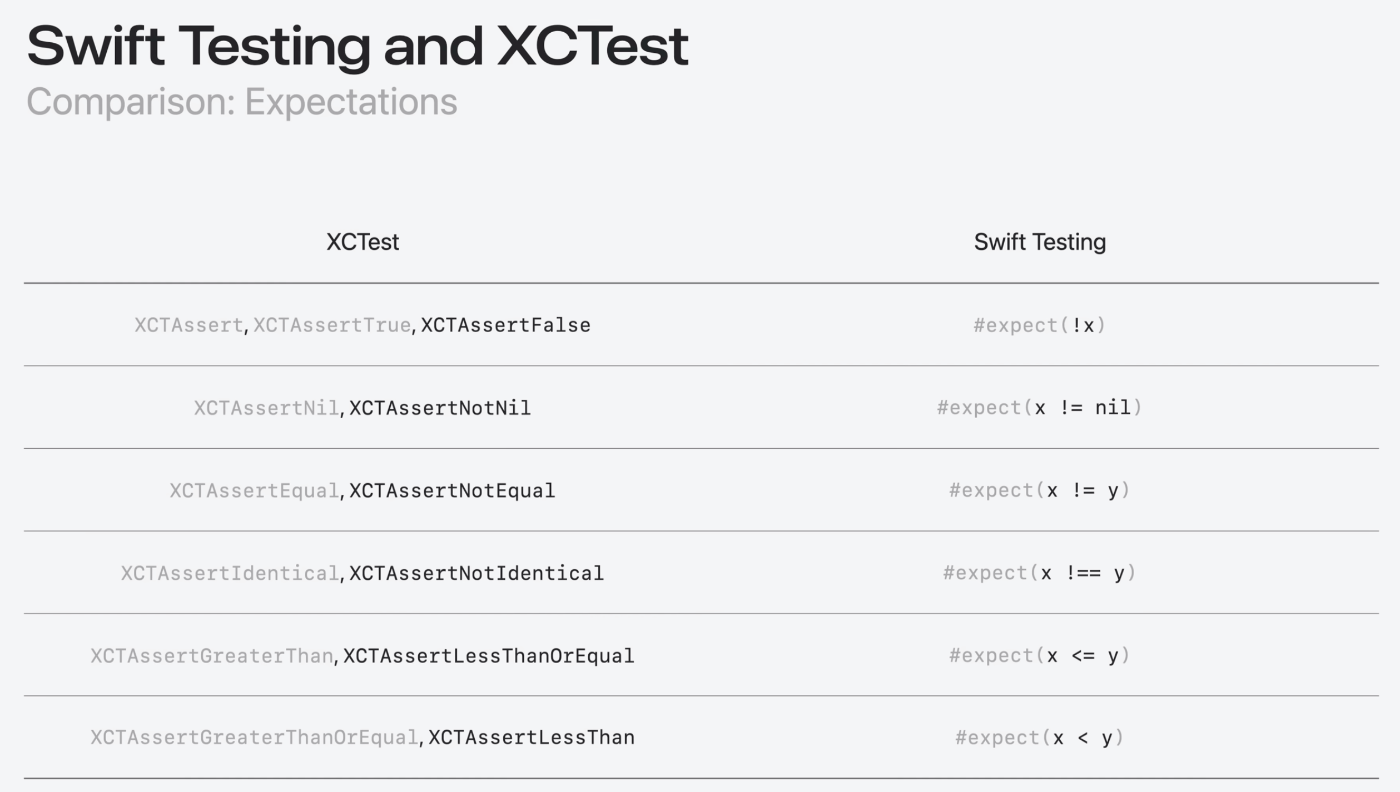Viewport: 1400px width, 792px height.
Task: Click the #expect(!x) code cell
Action: [x=1040, y=325]
